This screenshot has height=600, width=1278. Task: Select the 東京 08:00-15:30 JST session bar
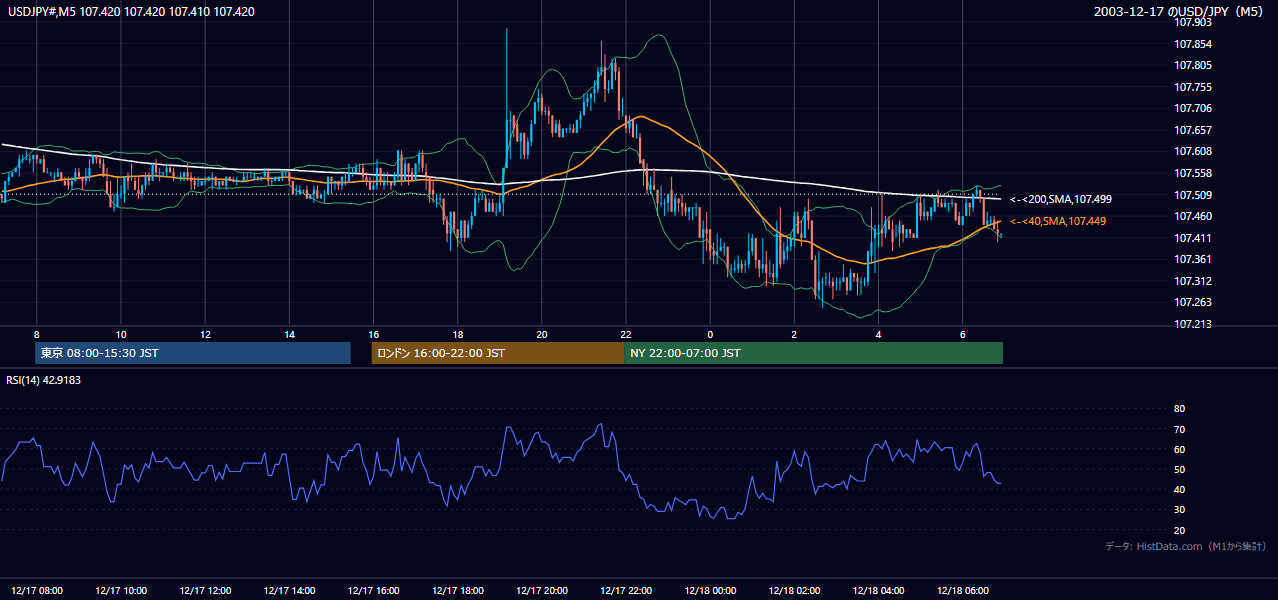193,353
